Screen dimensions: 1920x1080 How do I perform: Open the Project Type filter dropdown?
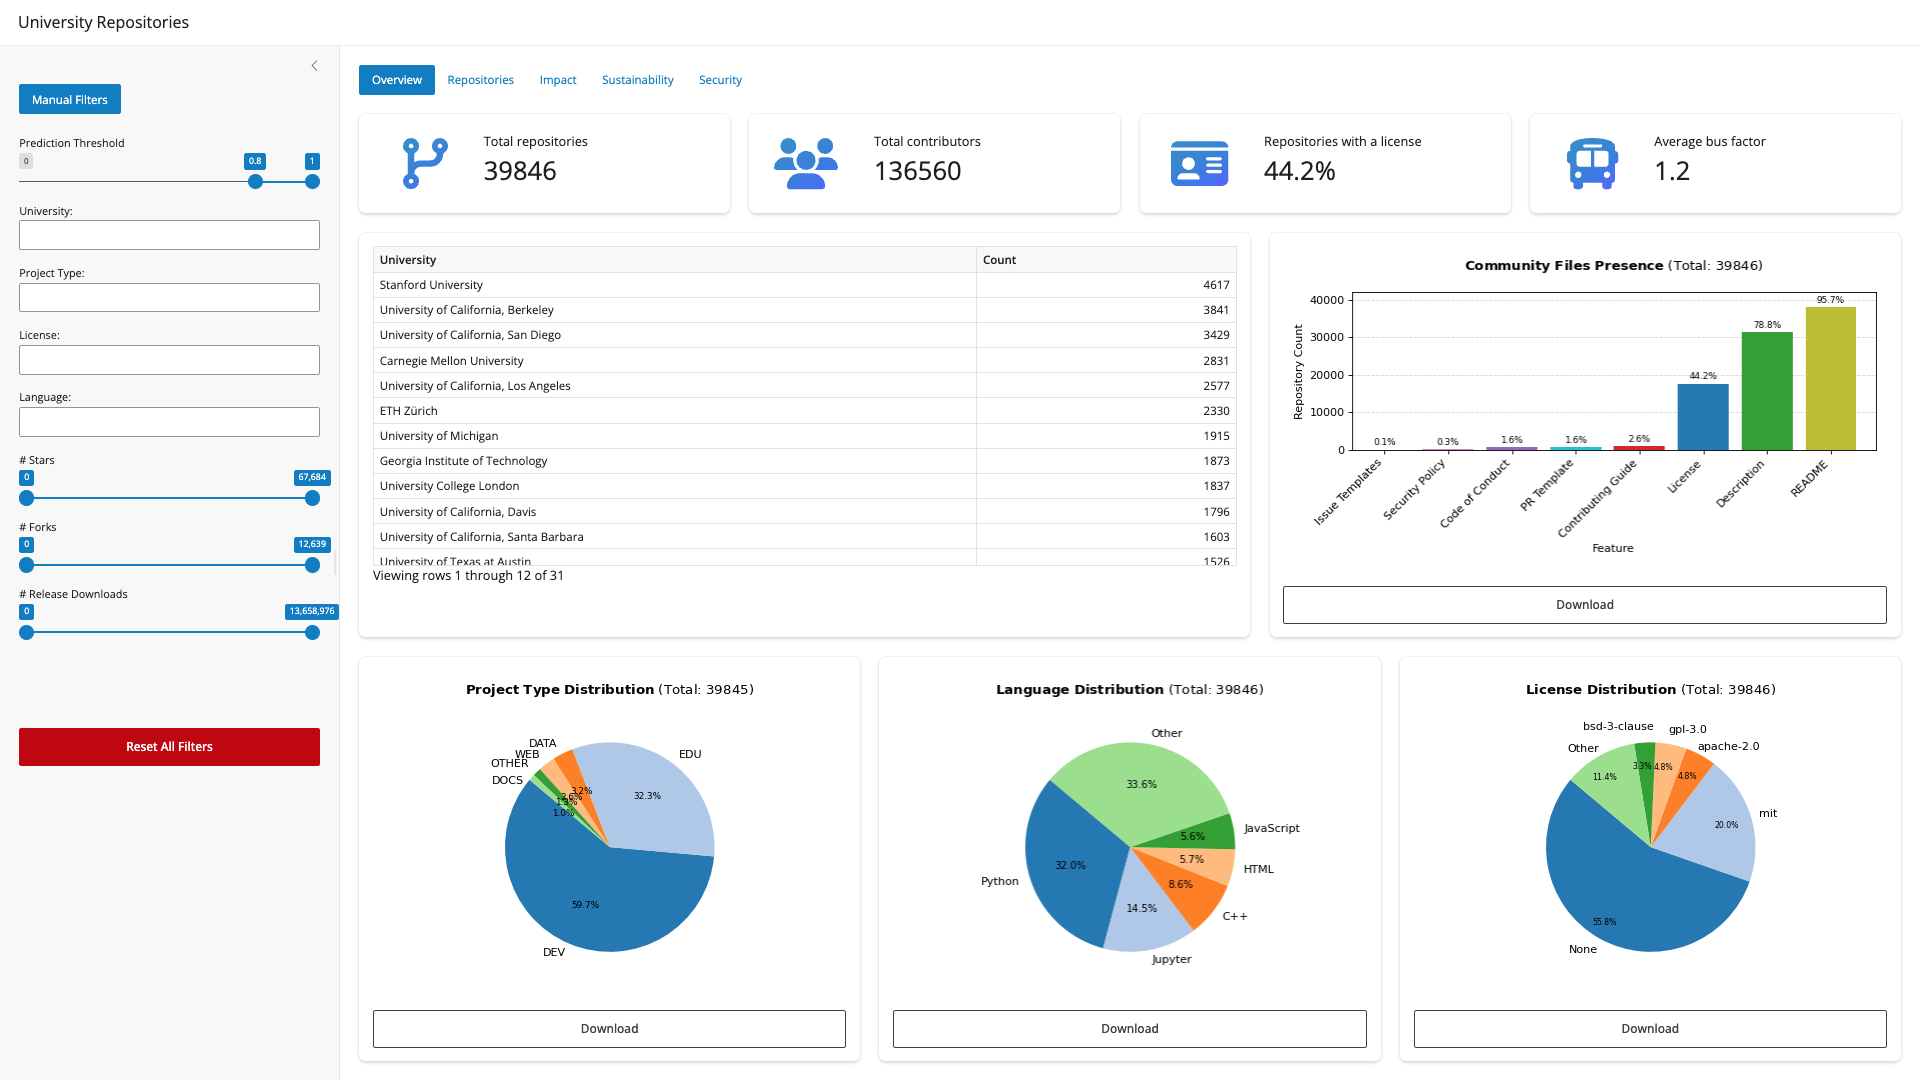coord(169,297)
